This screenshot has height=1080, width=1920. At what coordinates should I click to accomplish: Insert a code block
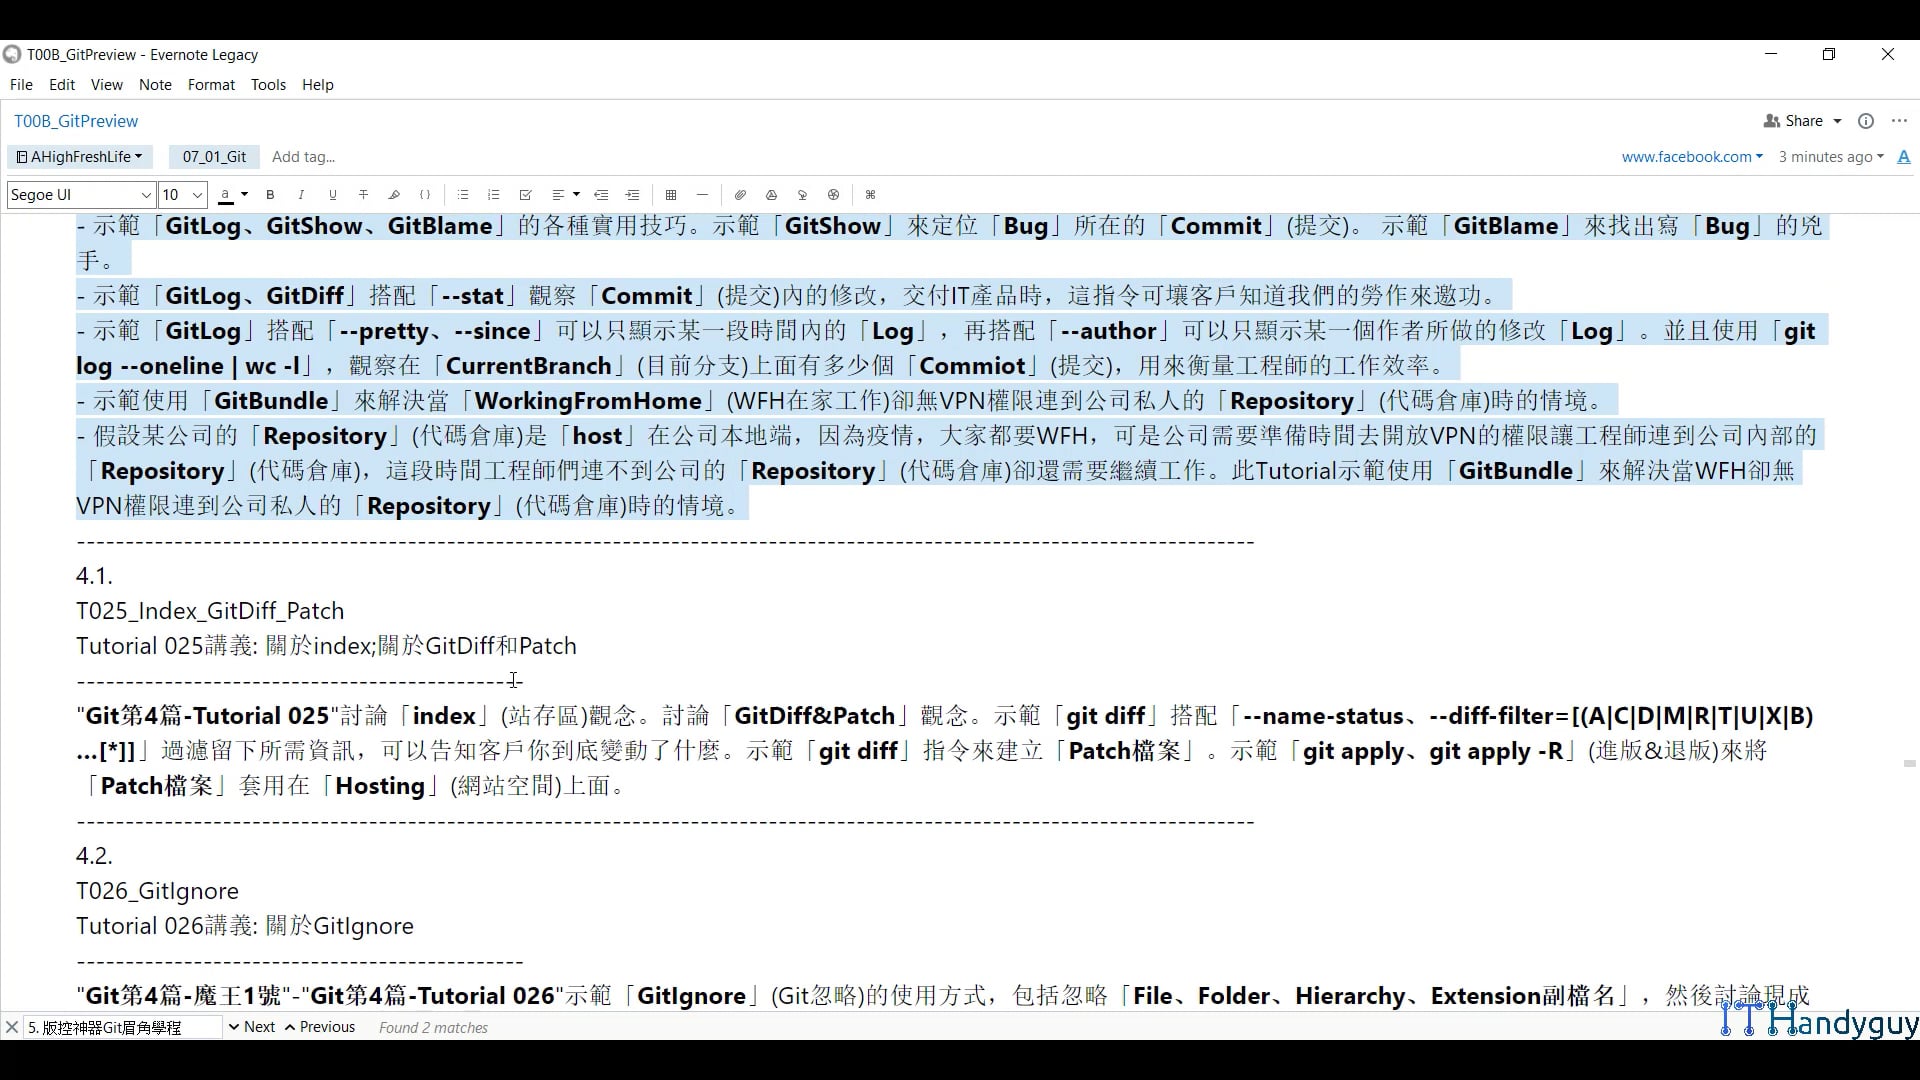(424, 195)
